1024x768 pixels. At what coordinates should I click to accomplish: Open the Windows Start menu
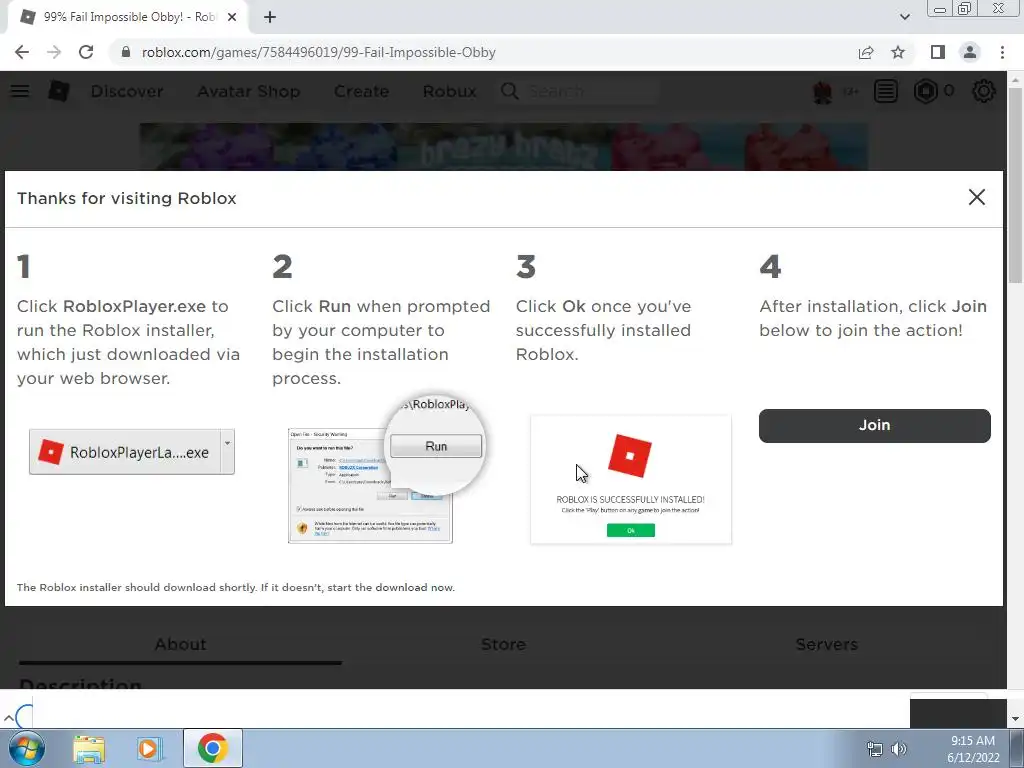[x=27, y=748]
